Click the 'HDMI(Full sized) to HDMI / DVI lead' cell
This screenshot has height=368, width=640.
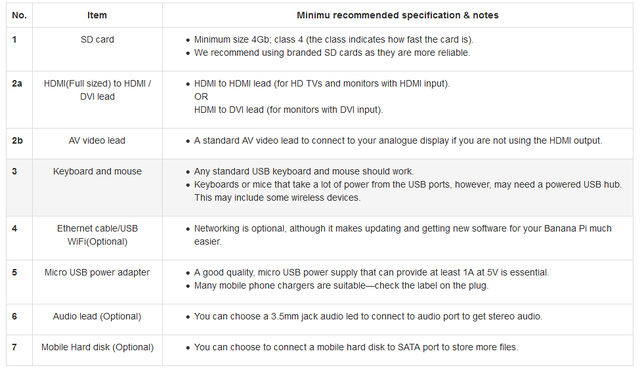point(97,90)
